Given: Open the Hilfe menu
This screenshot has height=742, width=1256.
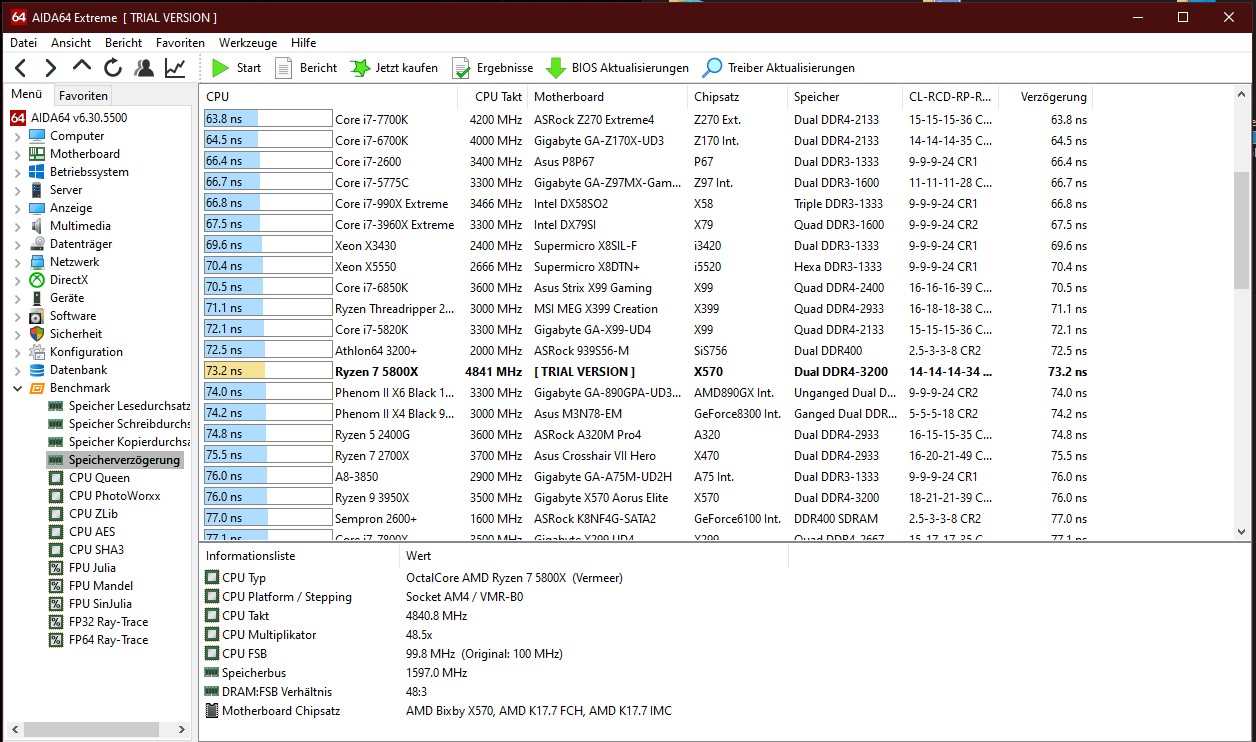Looking at the screenshot, I should pos(304,43).
